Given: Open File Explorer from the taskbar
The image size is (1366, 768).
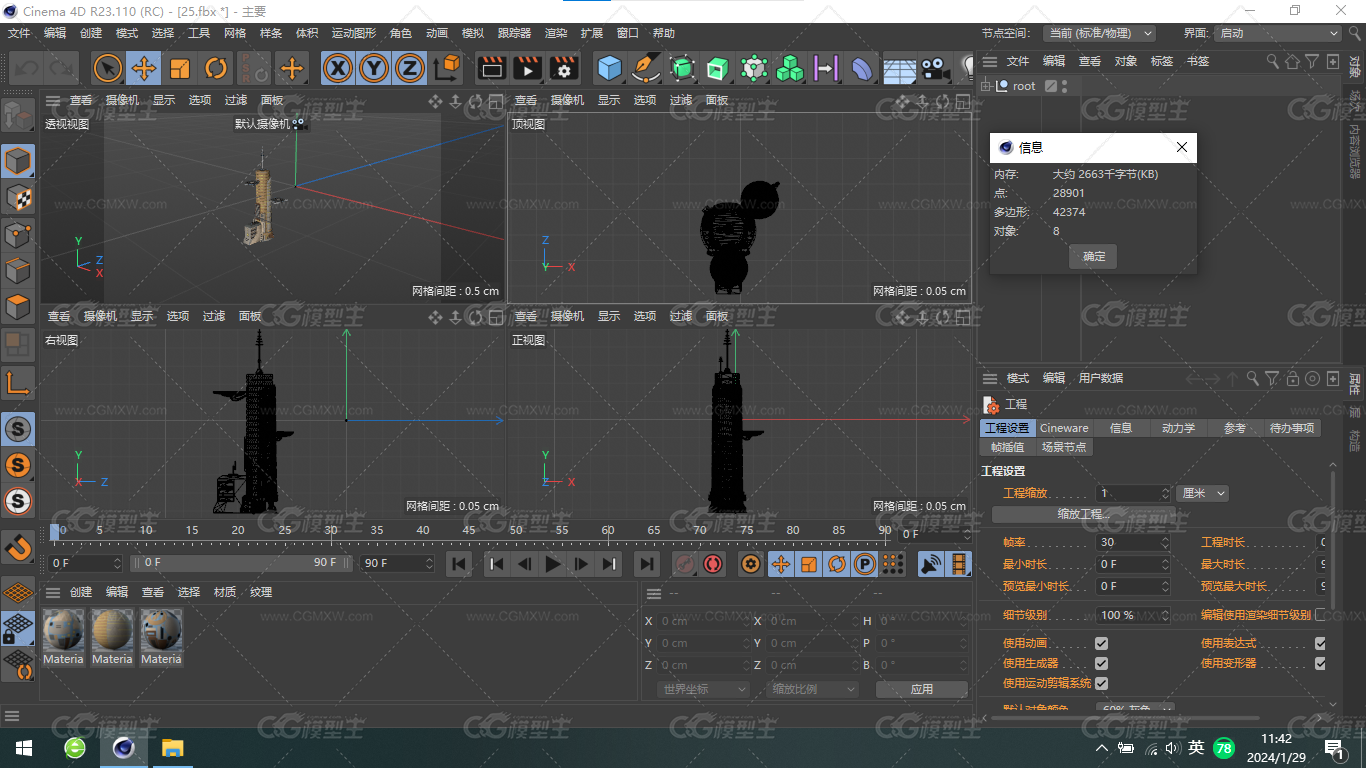Looking at the screenshot, I should [x=173, y=747].
